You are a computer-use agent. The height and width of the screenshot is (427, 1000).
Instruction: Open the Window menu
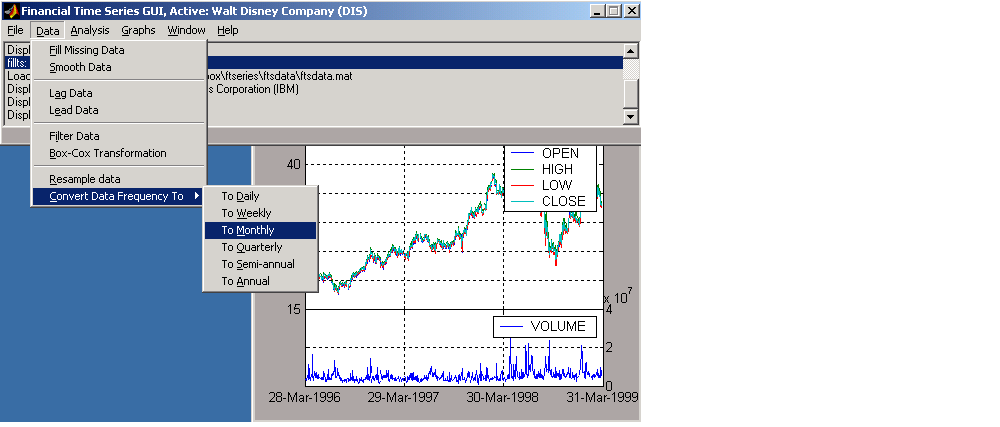pyautogui.click(x=186, y=30)
